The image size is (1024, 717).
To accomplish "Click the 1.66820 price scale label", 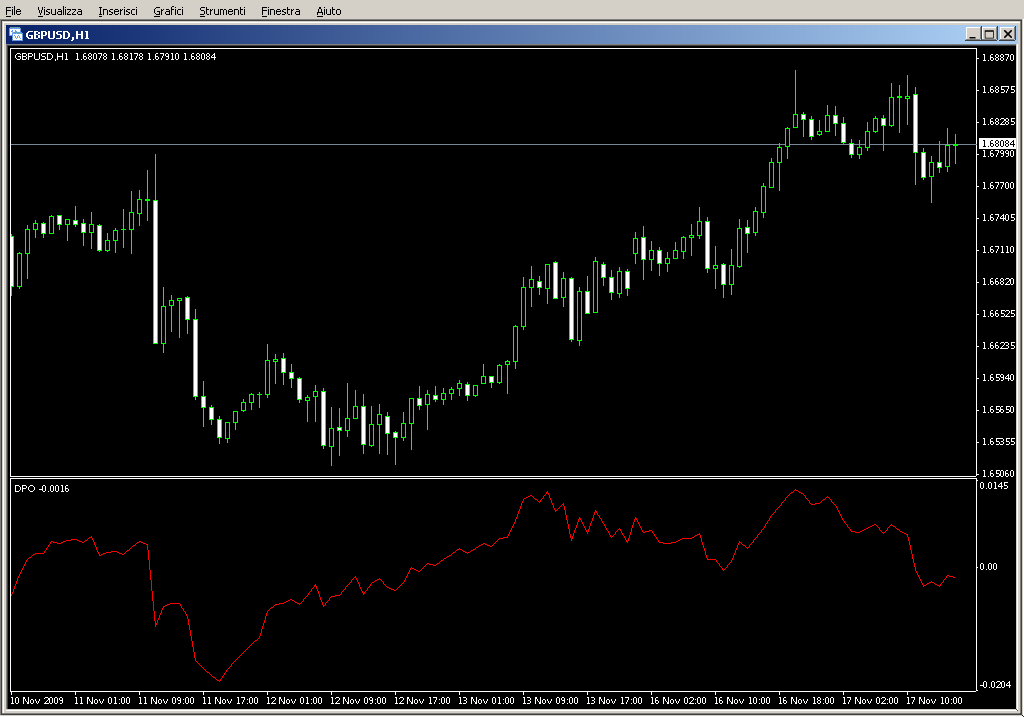I will point(999,281).
